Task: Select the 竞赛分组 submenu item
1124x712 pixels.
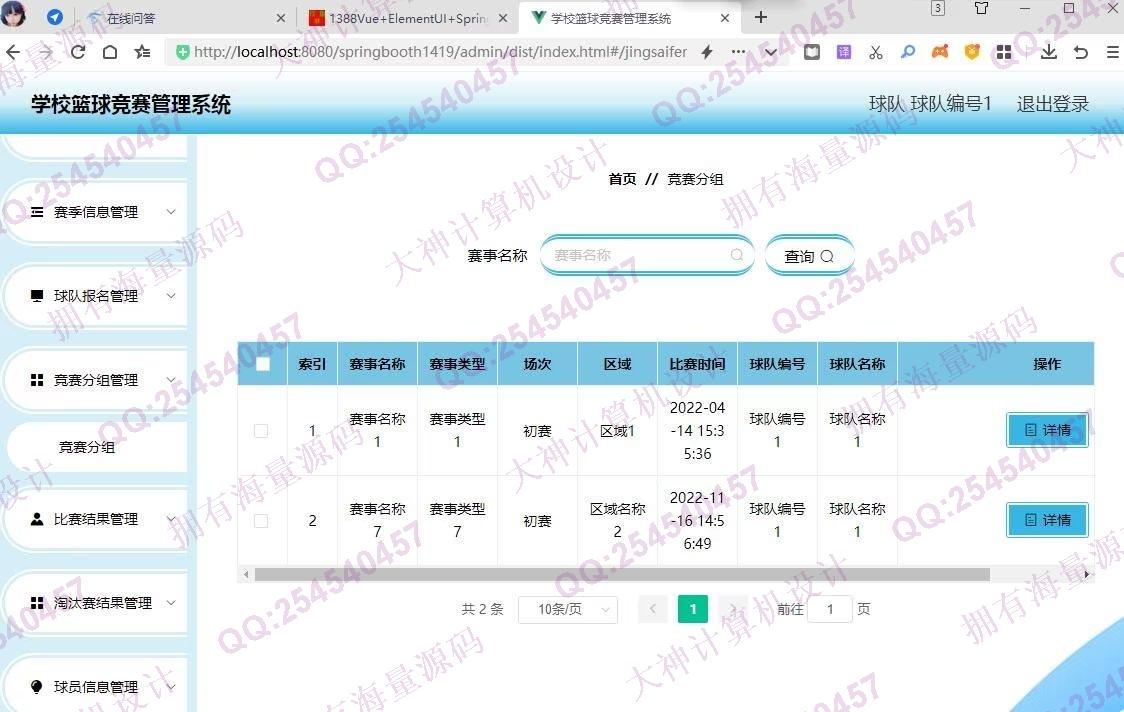Action: coord(87,447)
